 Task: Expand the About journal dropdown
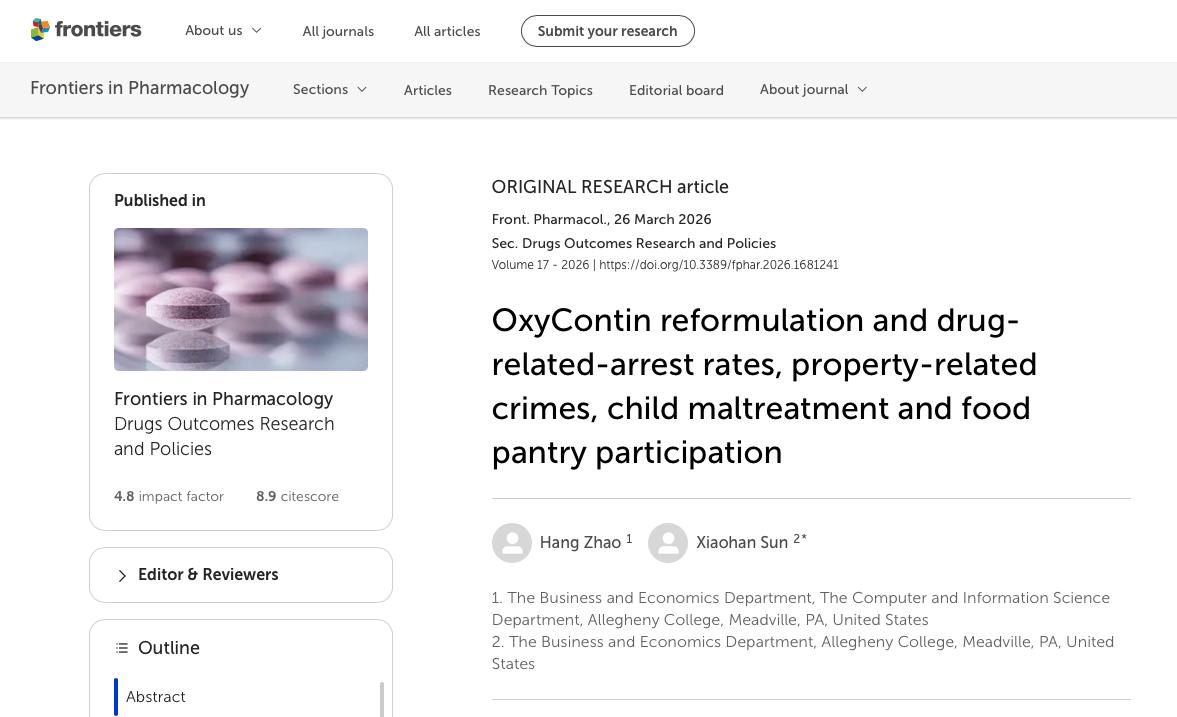coord(814,89)
